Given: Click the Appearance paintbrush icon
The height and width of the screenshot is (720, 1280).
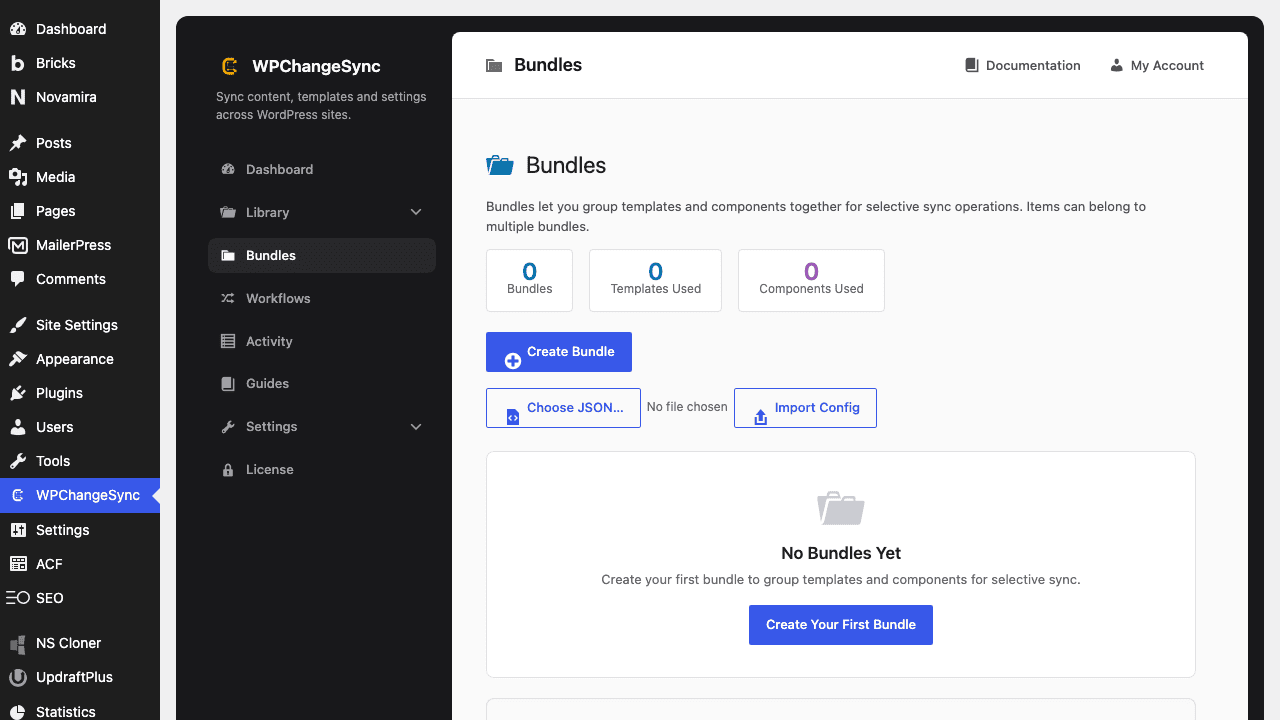Looking at the screenshot, I should pyautogui.click(x=18, y=359).
